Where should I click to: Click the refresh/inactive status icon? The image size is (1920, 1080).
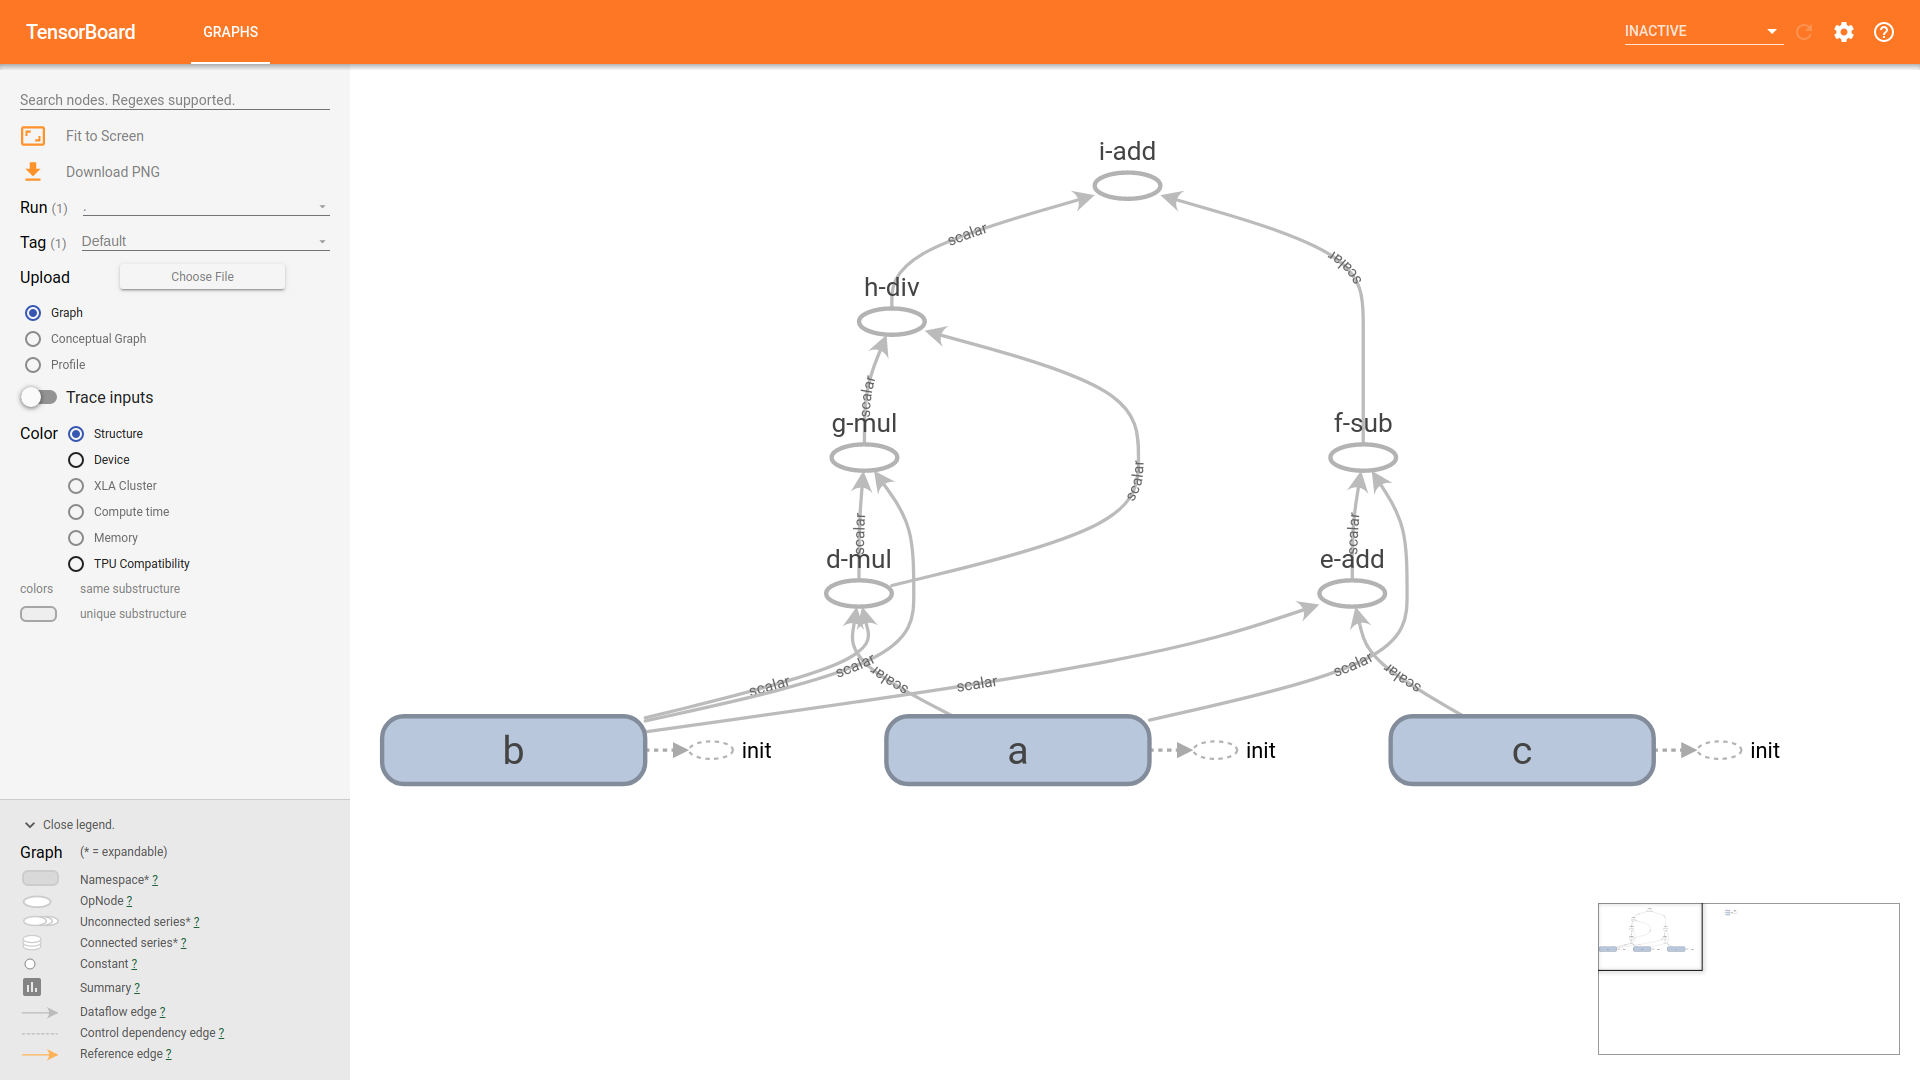coord(1805,32)
